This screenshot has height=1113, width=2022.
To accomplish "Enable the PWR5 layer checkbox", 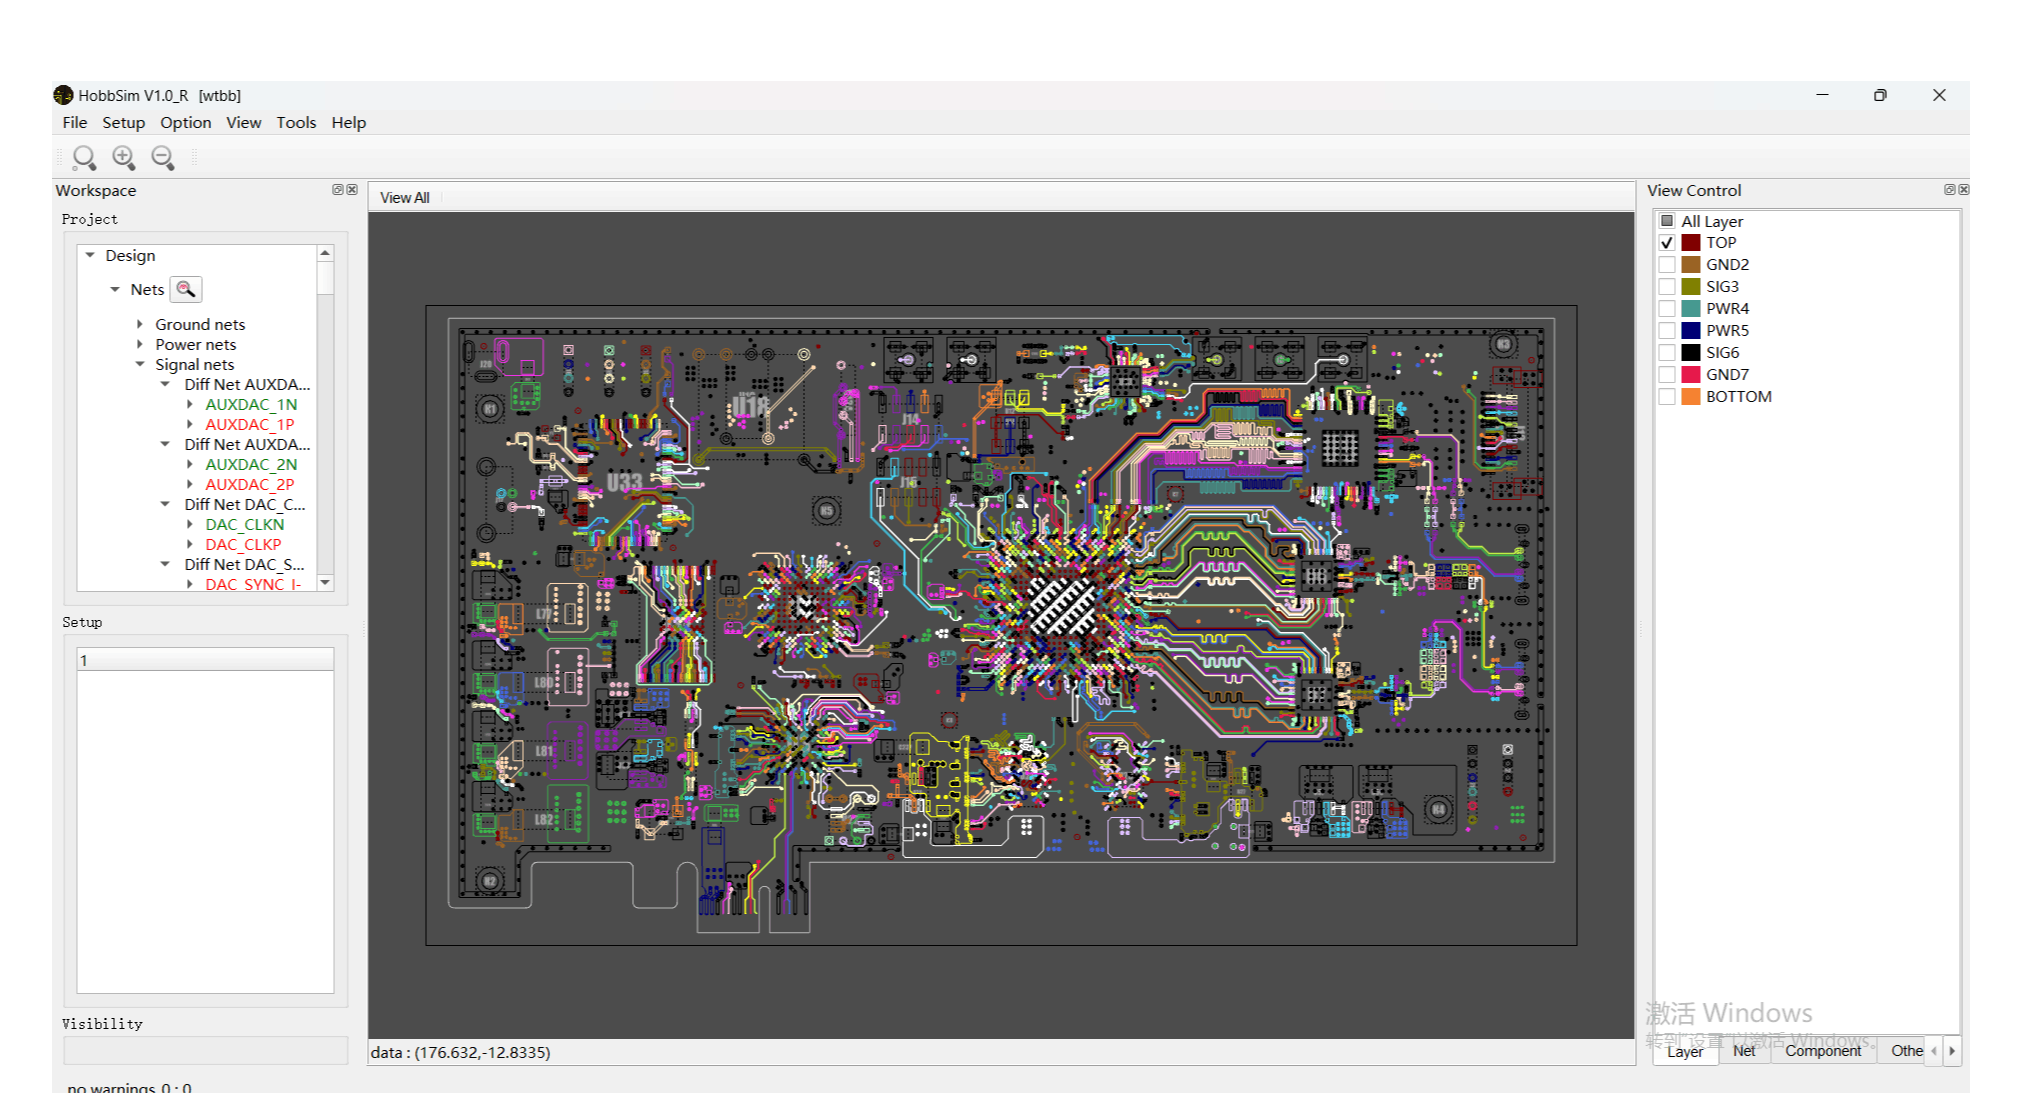I will click(1667, 331).
